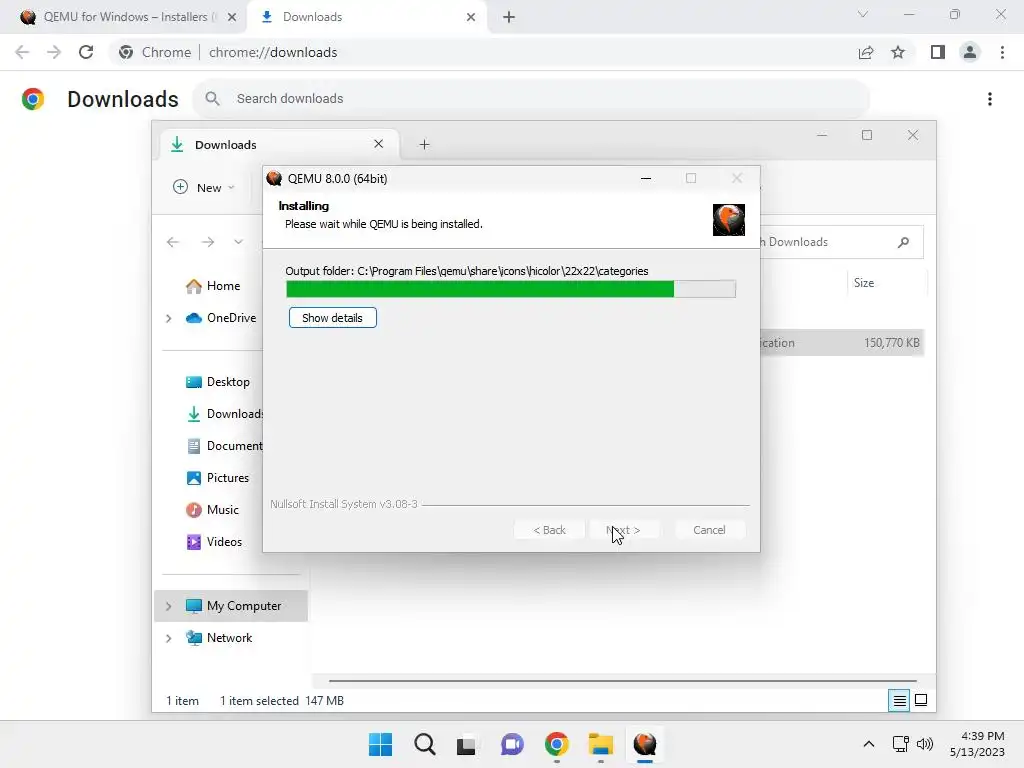Switch Explorer to details view

(899, 701)
